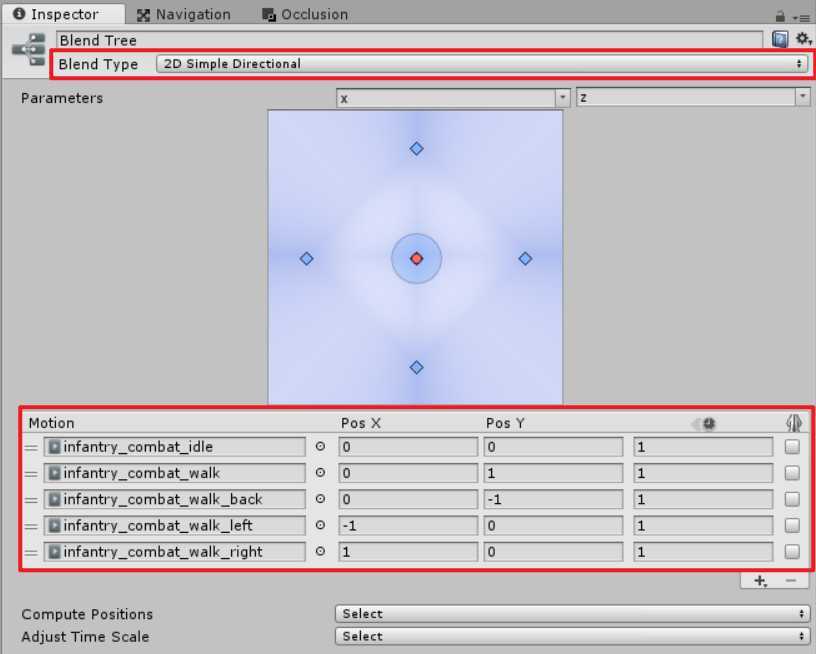
Task: Toggle mirror checkbox for infantry_combat_walk_right
Action: (792, 552)
